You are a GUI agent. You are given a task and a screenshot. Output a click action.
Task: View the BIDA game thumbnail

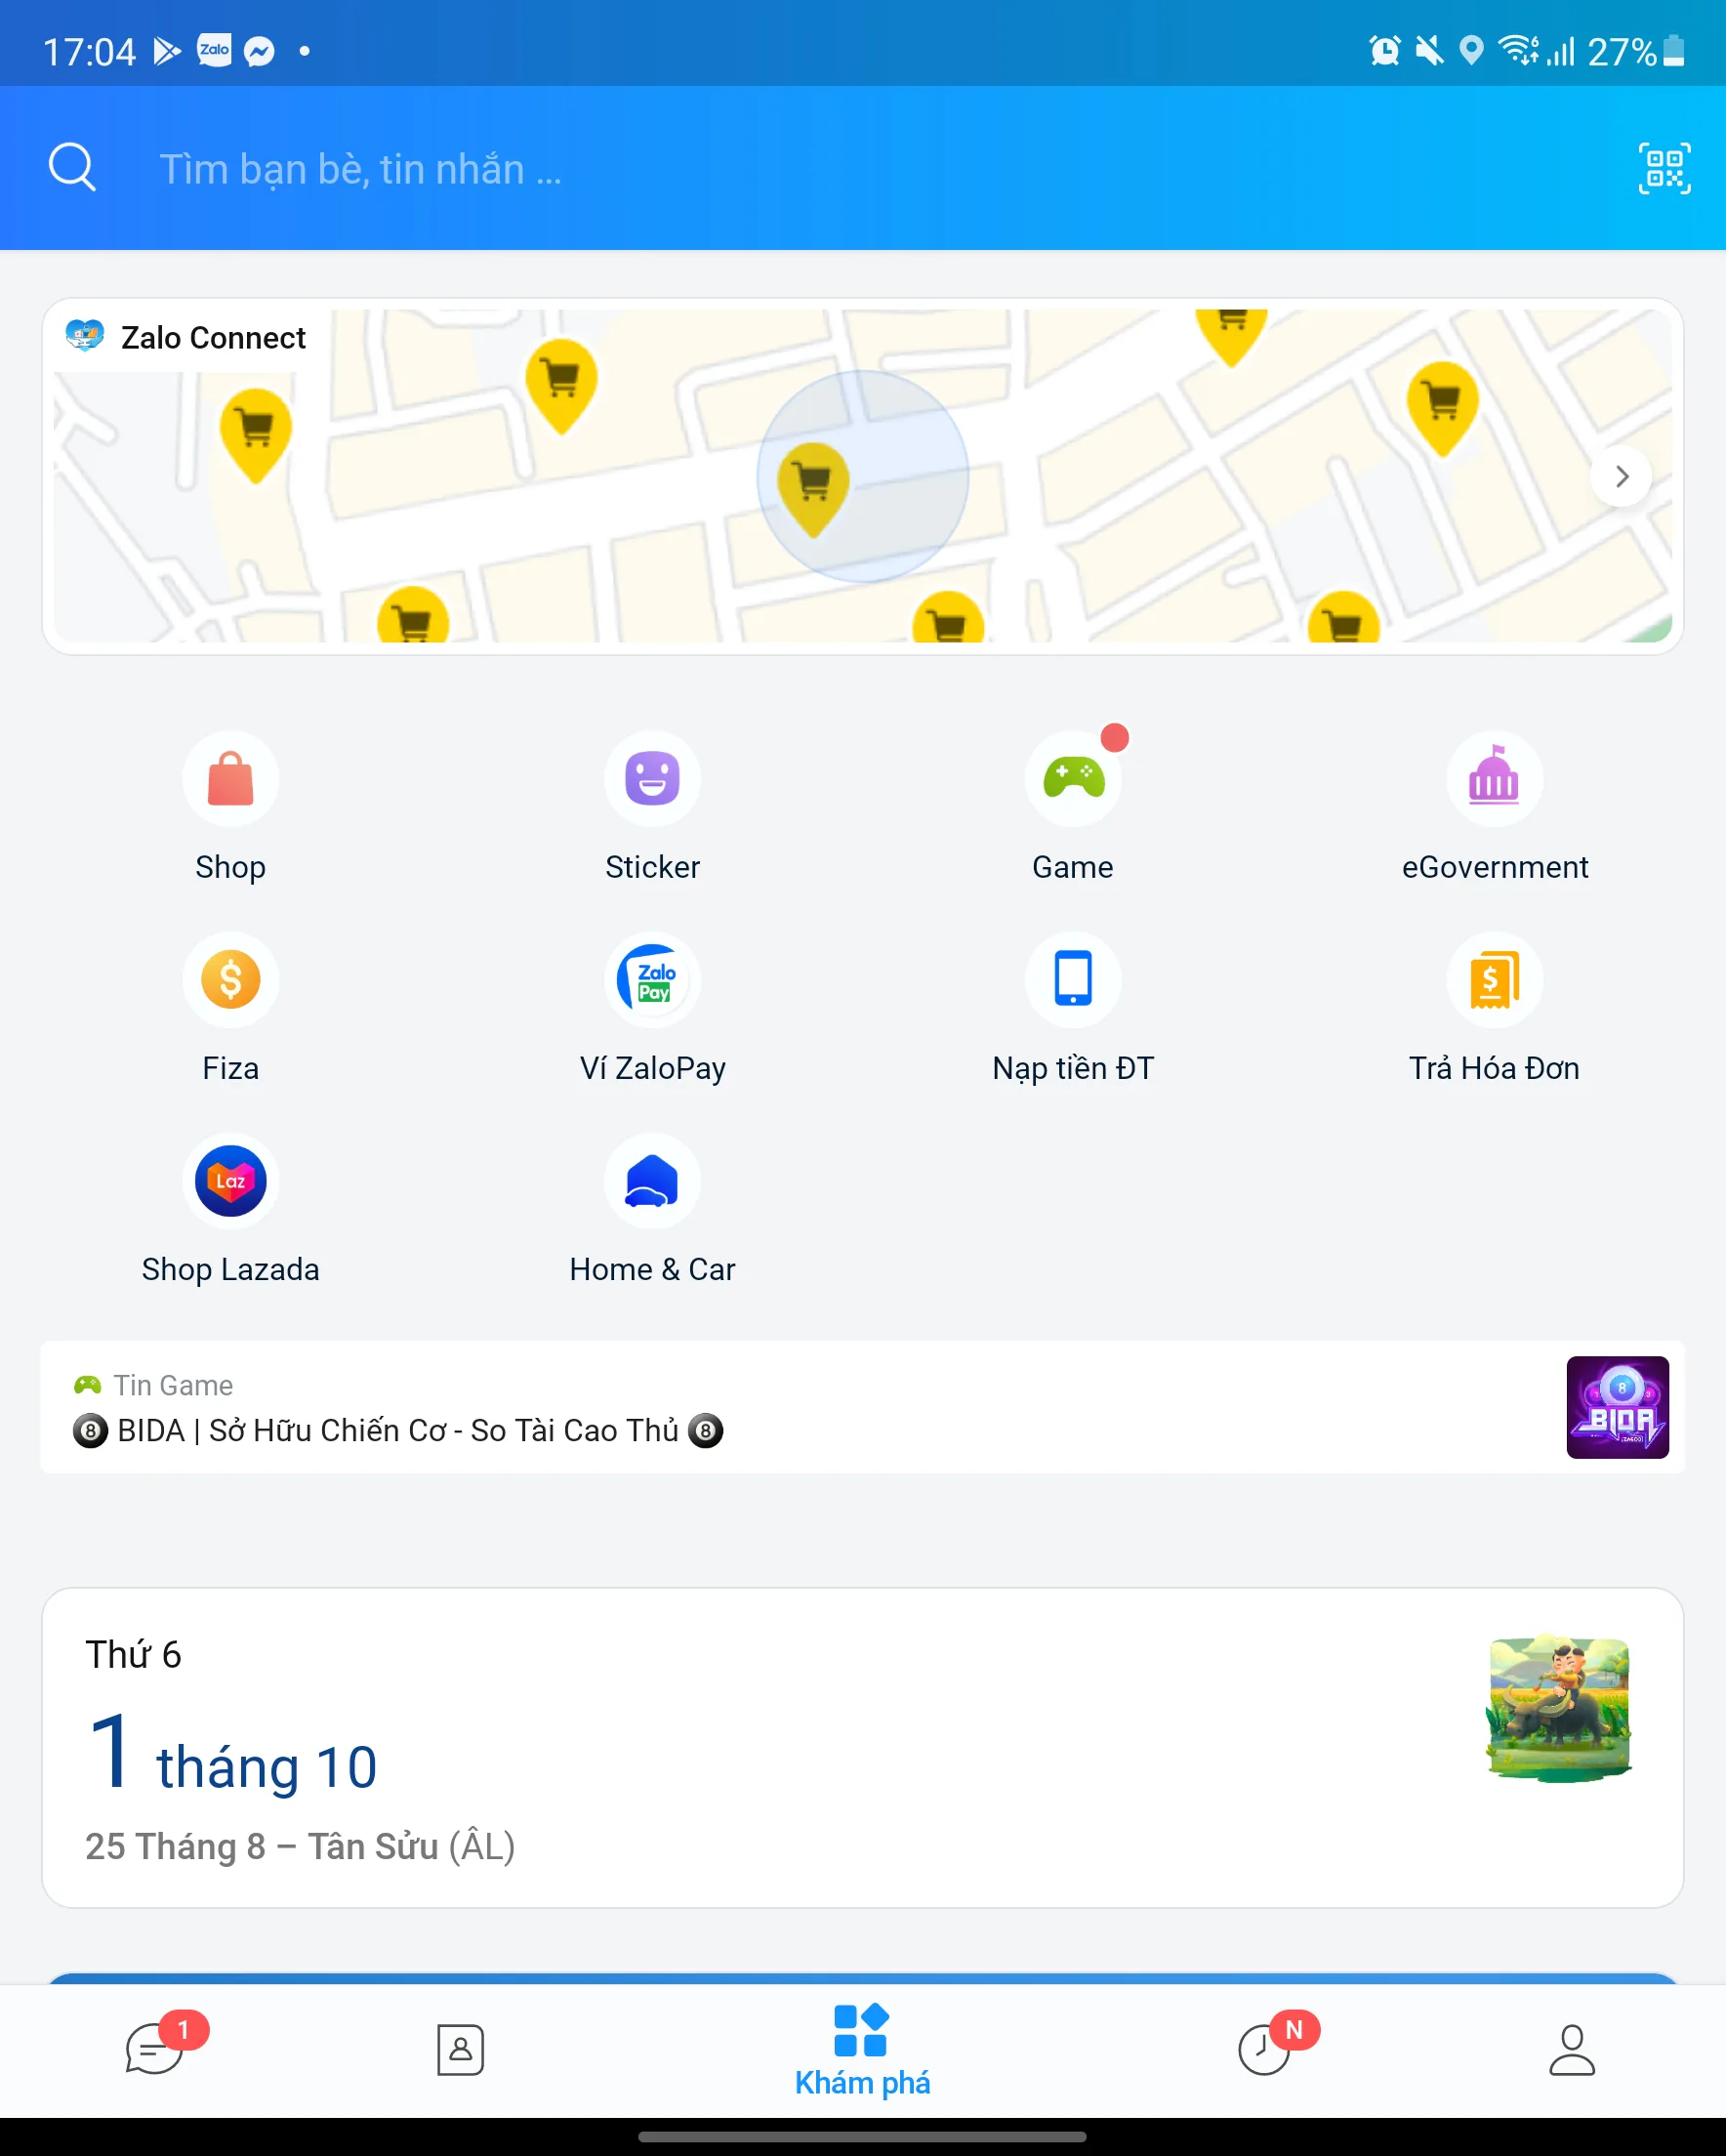(1617, 1407)
